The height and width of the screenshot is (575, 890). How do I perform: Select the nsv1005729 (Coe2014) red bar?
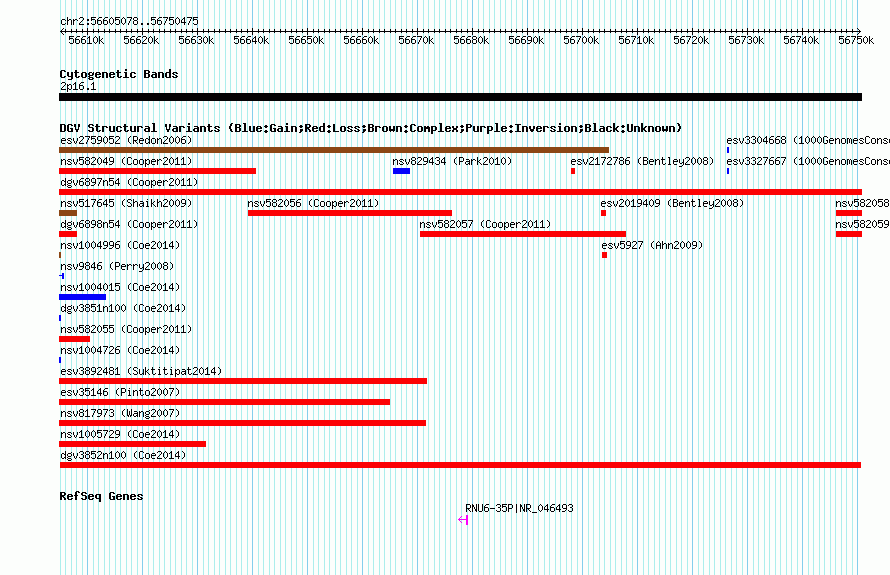(x=132, y=444)
